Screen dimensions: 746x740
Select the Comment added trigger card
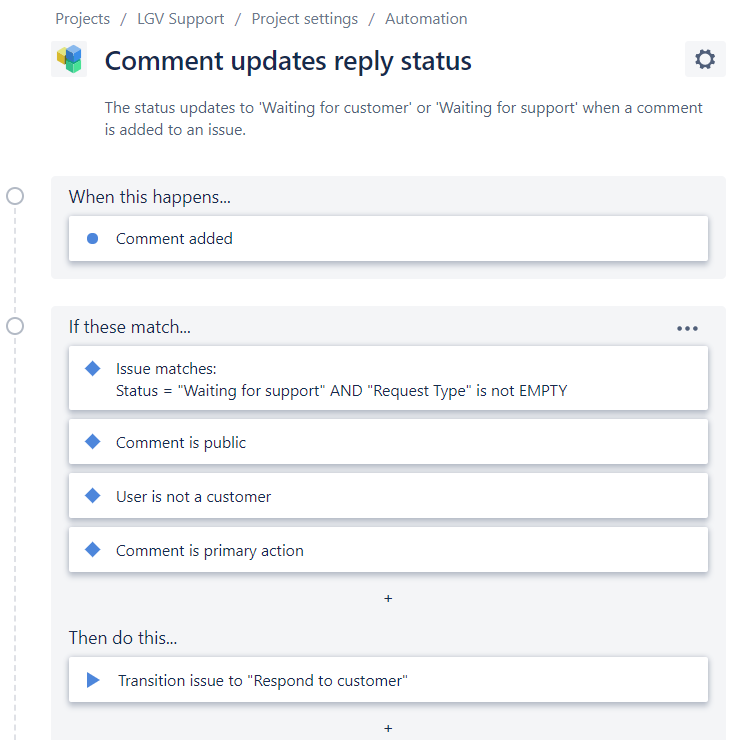click(388, 239)
